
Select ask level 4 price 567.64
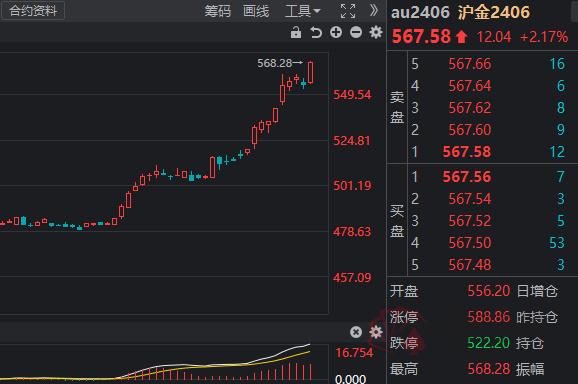pos(470,86)
